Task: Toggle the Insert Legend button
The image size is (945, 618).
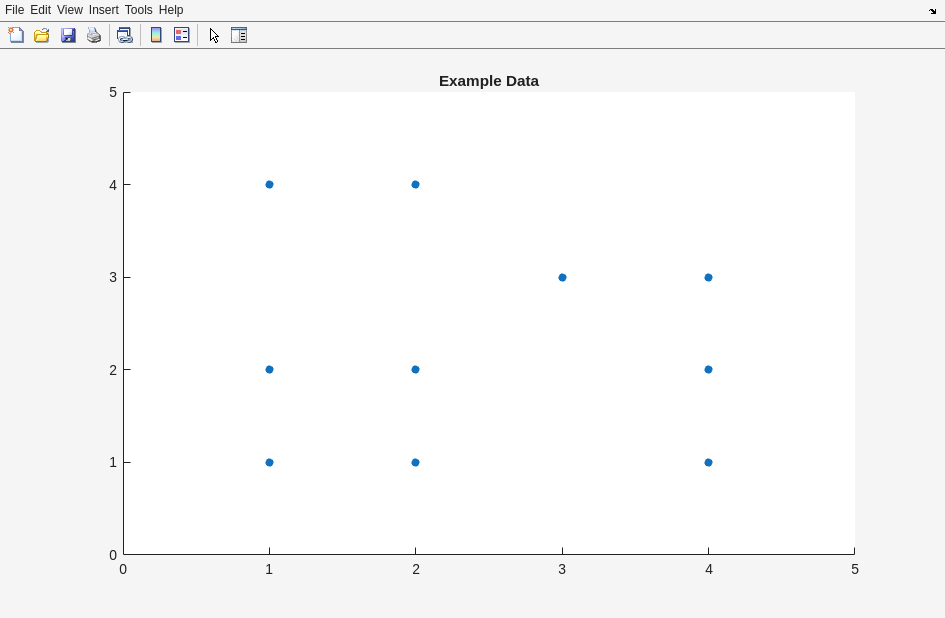Action: pyautogui.click(x=182, y=35)
